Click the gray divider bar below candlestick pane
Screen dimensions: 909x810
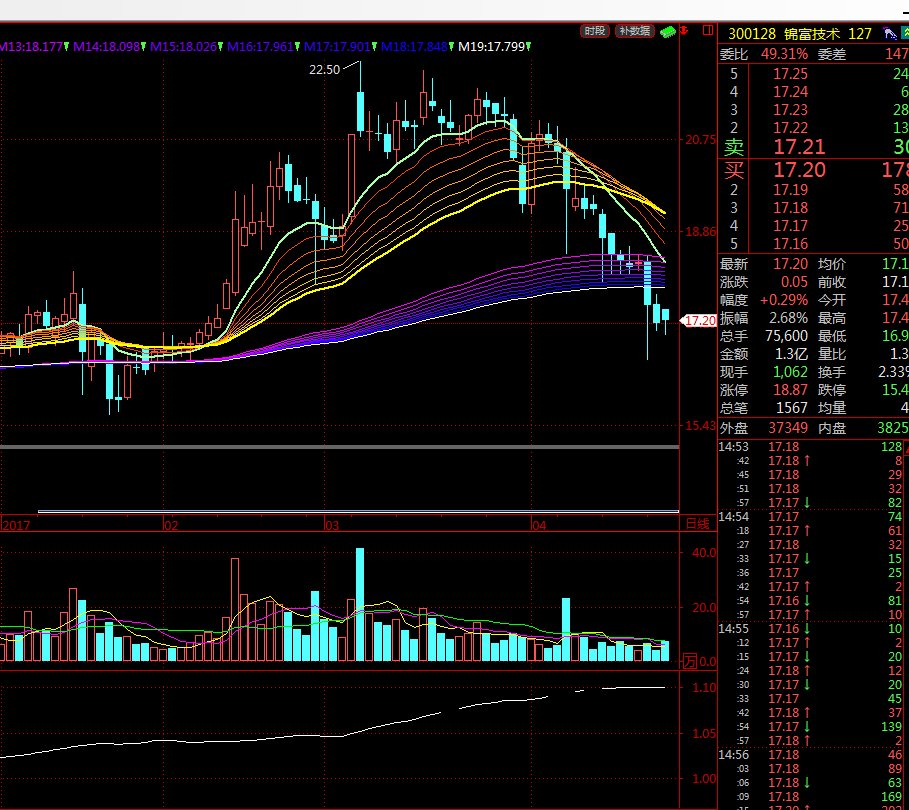click(339, 447)
